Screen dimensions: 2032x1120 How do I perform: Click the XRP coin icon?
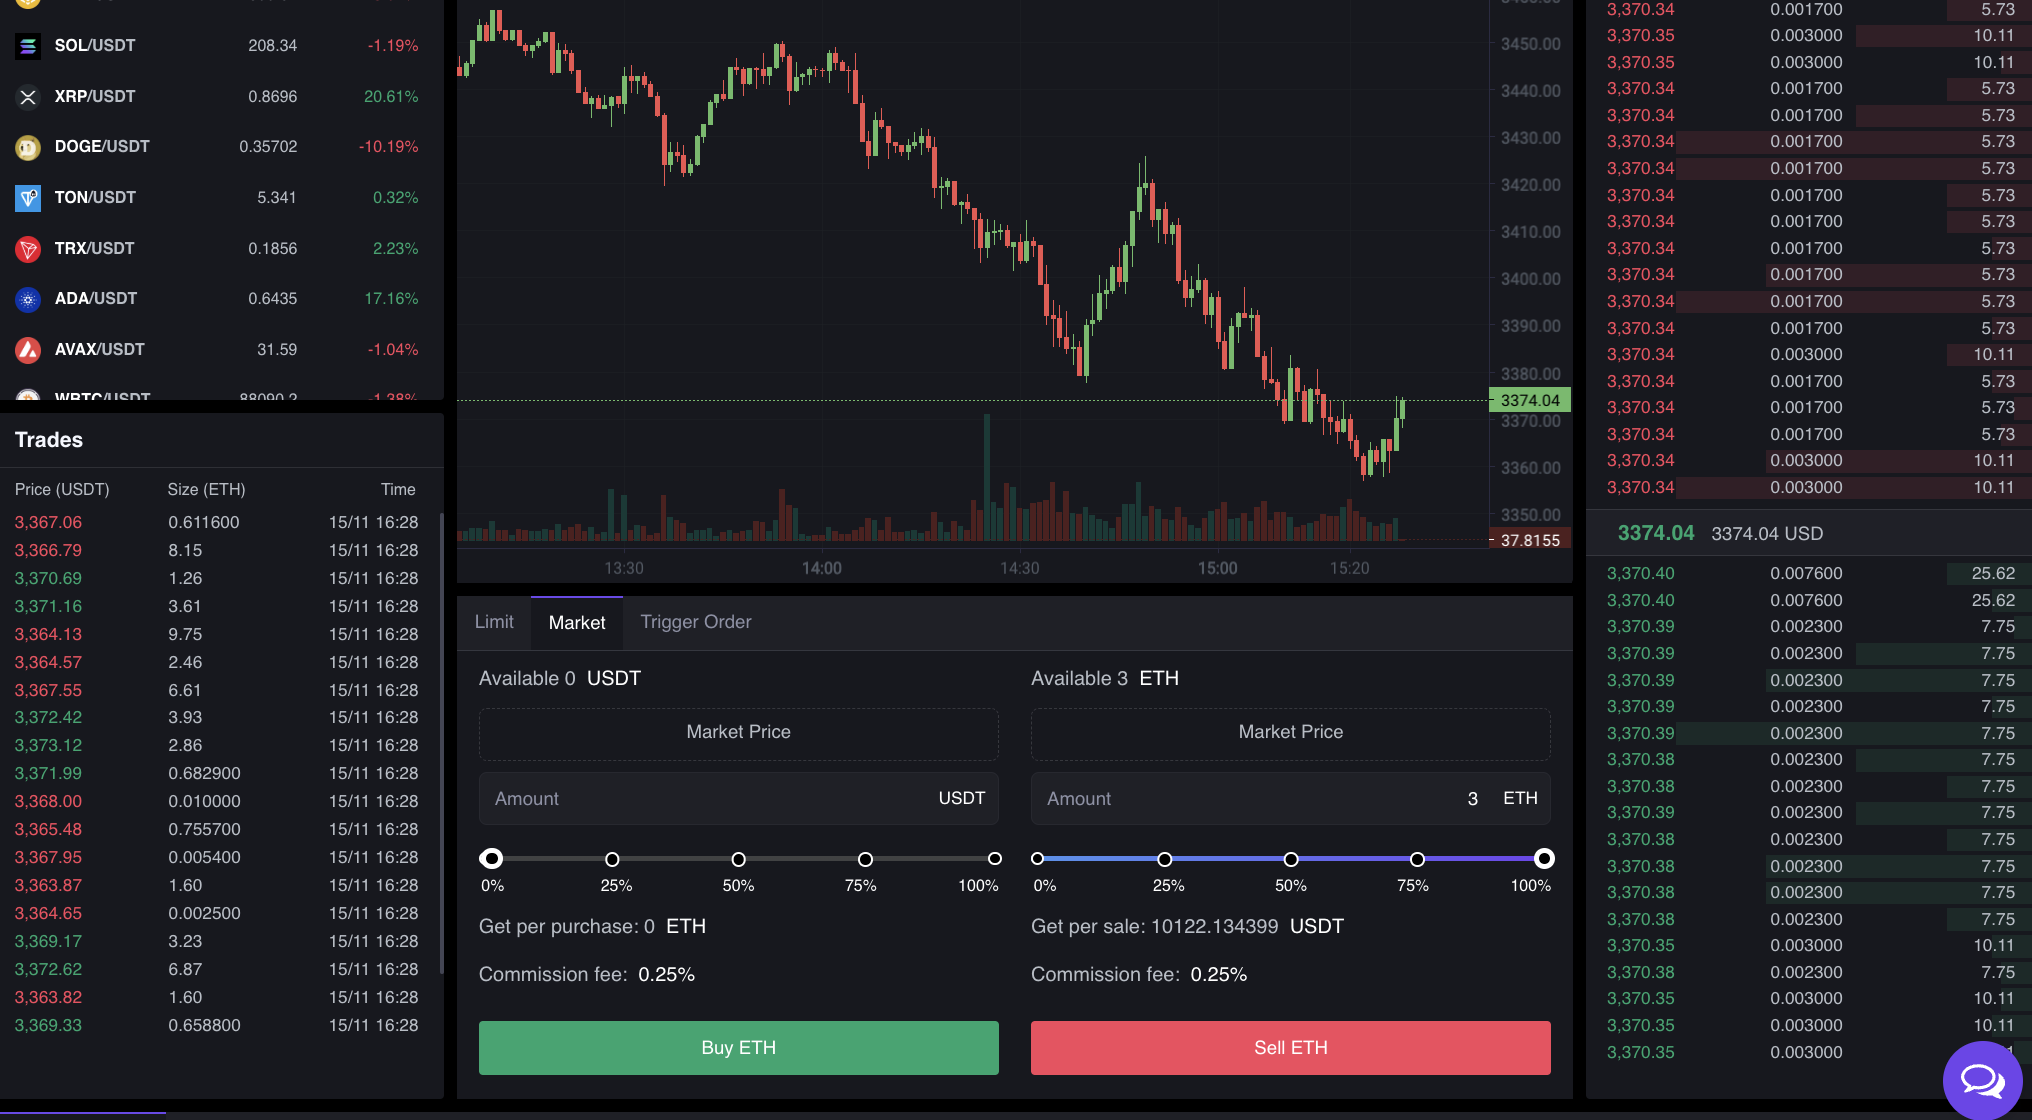click(28, 97)
